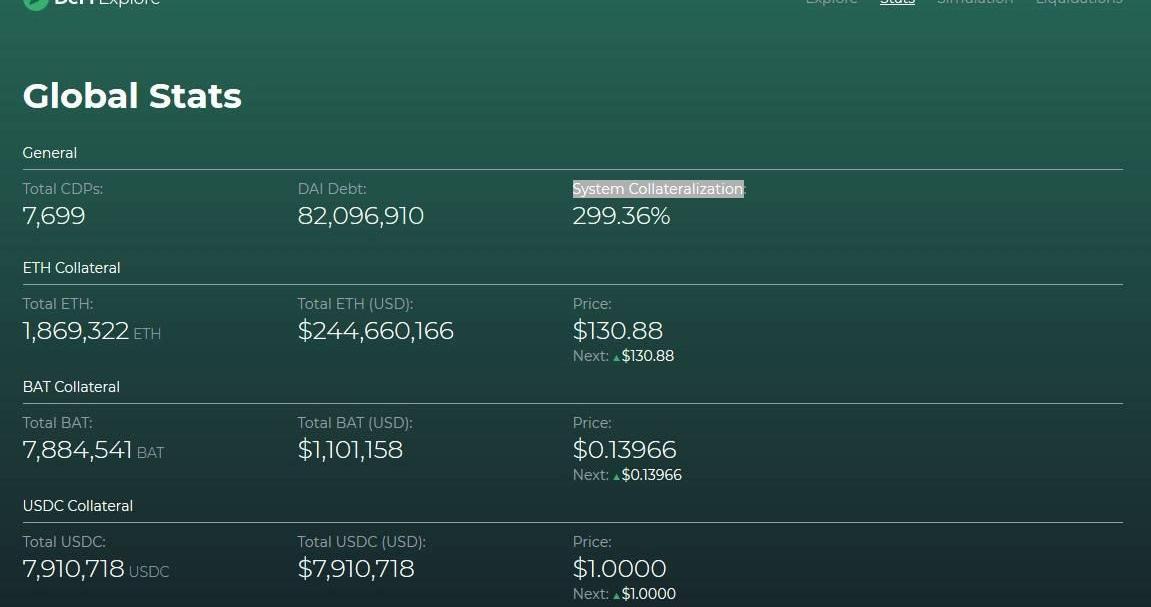Viewport: 1151px width, 607px height.
Task: Click the green arrow next to ETH next price
Action: (617, 357)
